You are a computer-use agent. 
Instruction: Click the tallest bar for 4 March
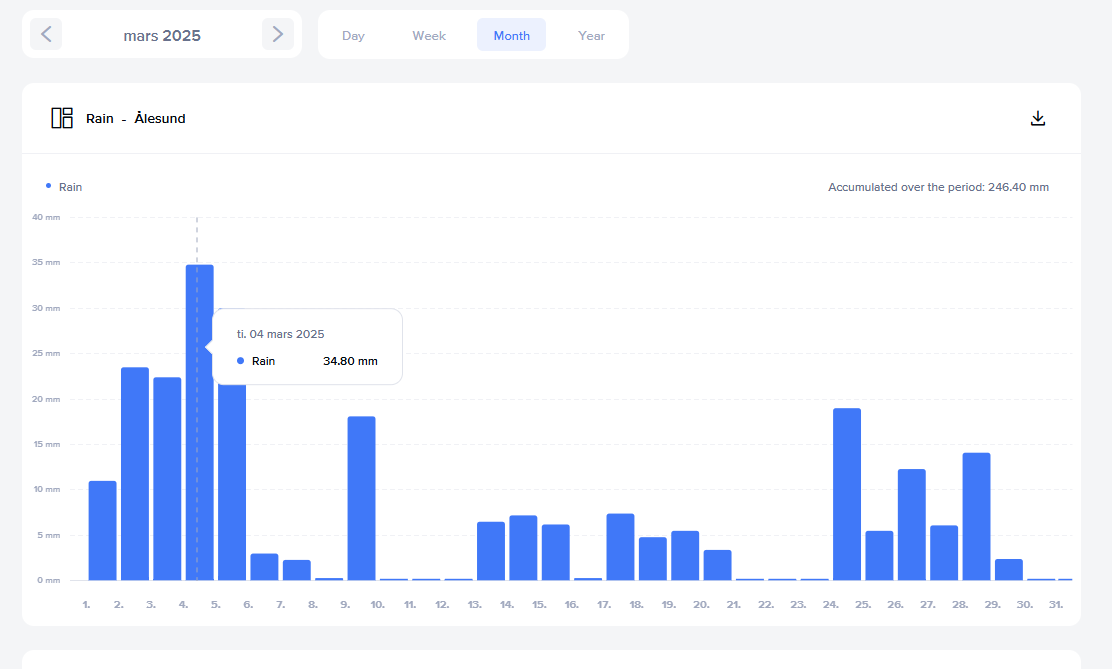coord(199,421)
